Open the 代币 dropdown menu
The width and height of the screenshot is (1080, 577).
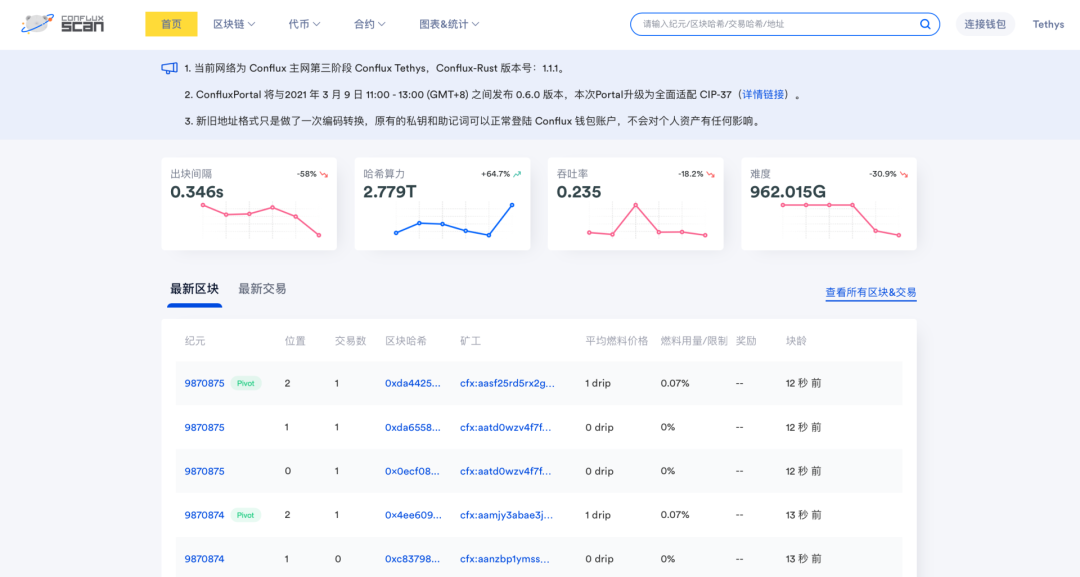pyautogui.click(x=304, y=24)
